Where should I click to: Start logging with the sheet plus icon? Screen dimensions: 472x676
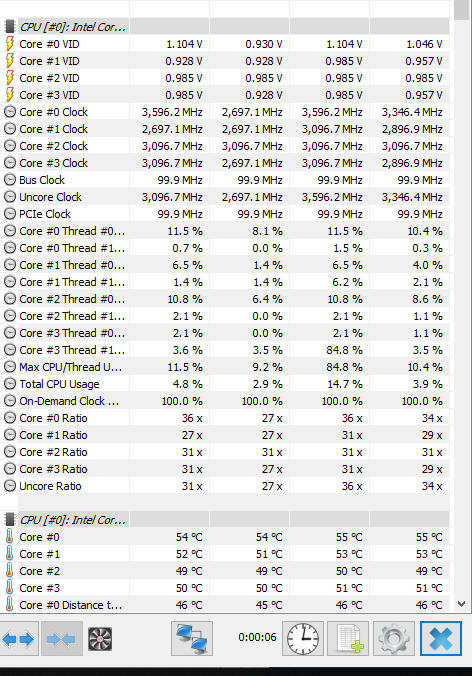pos(348,638)
